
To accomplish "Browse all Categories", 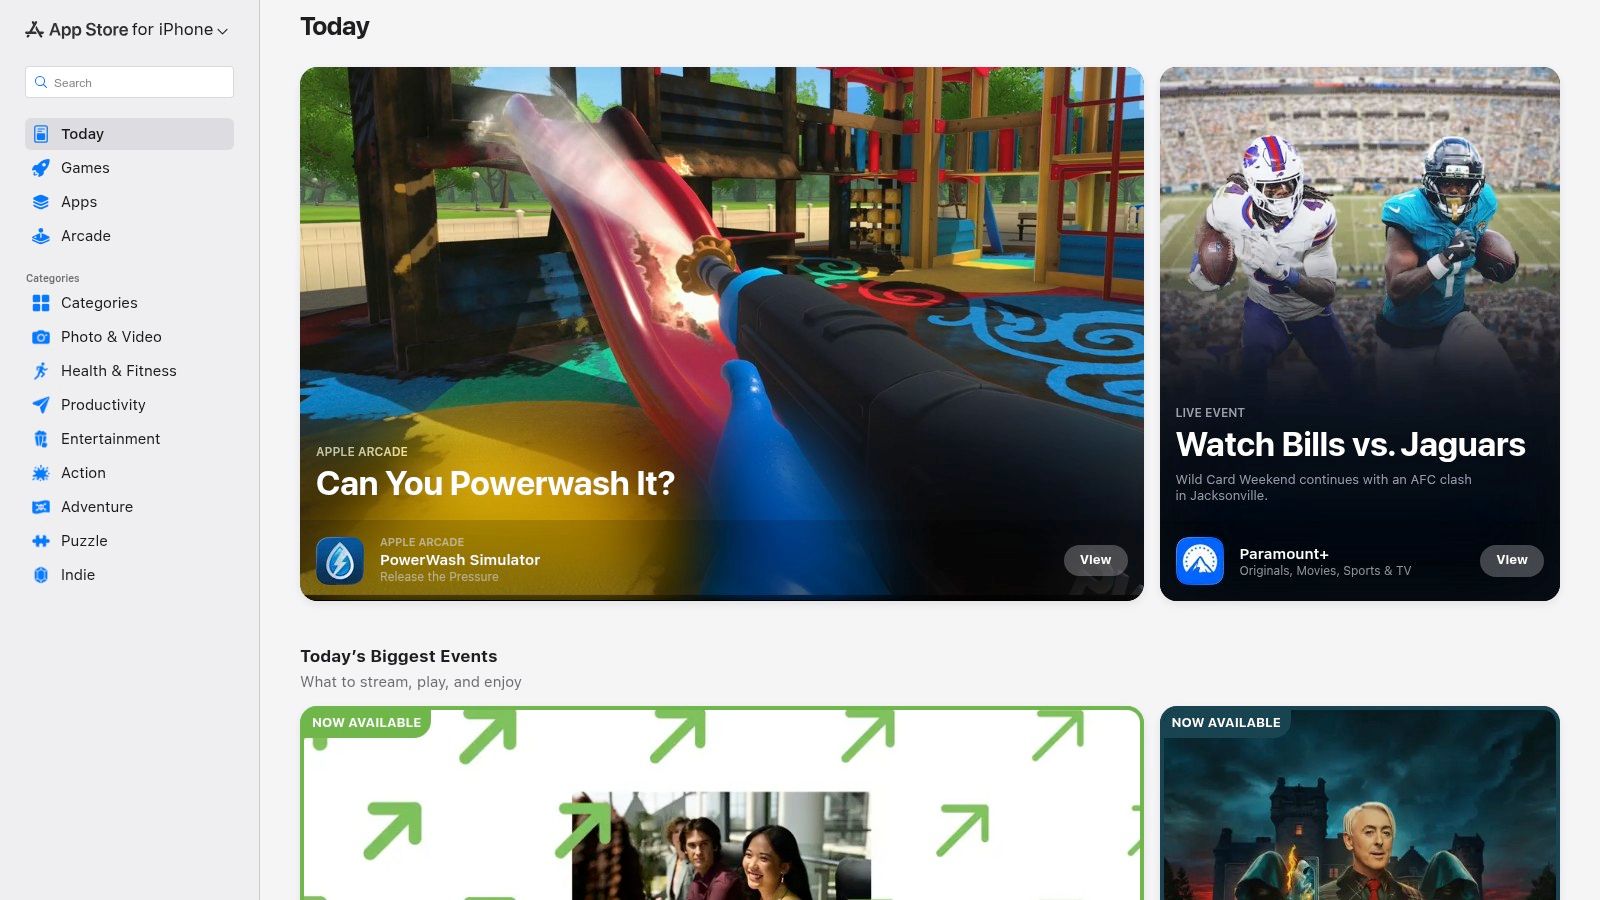I will point(129,303).
